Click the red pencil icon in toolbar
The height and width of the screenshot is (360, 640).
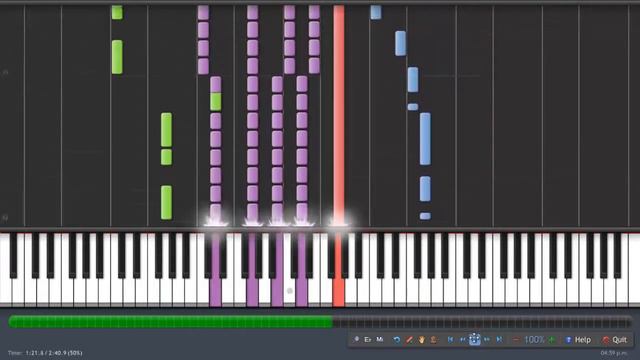pos(409,340)
